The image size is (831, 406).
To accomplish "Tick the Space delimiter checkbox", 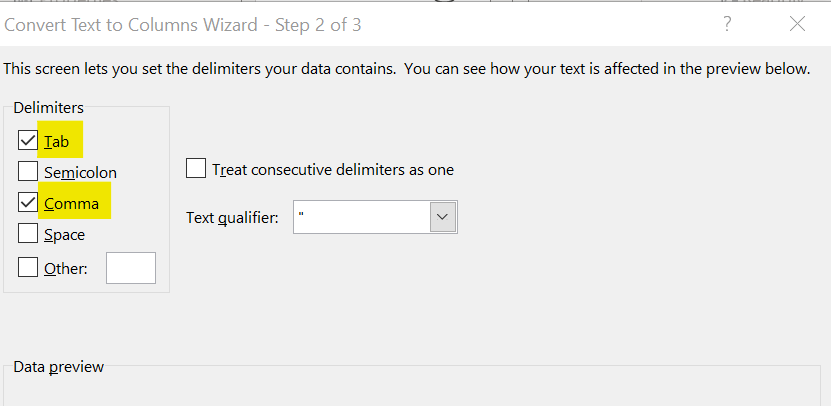I will (x=27, y=235).
